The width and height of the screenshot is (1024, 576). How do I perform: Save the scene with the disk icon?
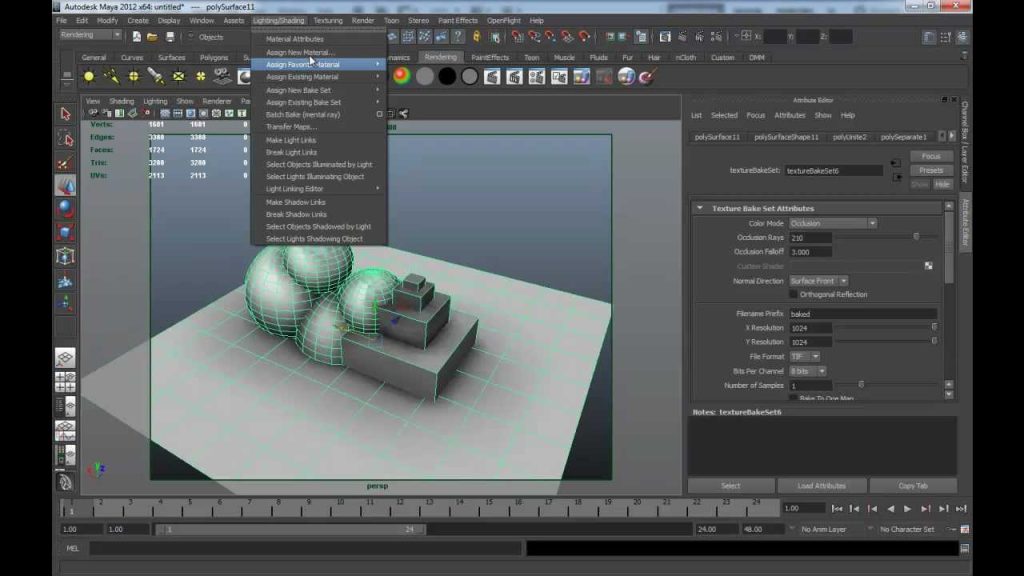tap(170, 37)
